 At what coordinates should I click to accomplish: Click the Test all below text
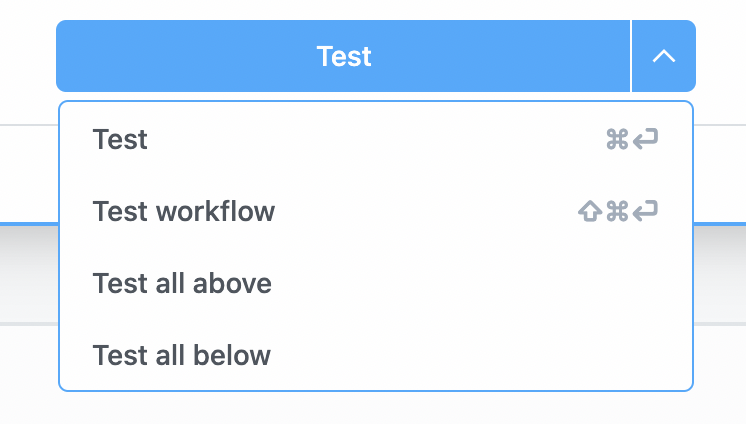tap(181, 355)
